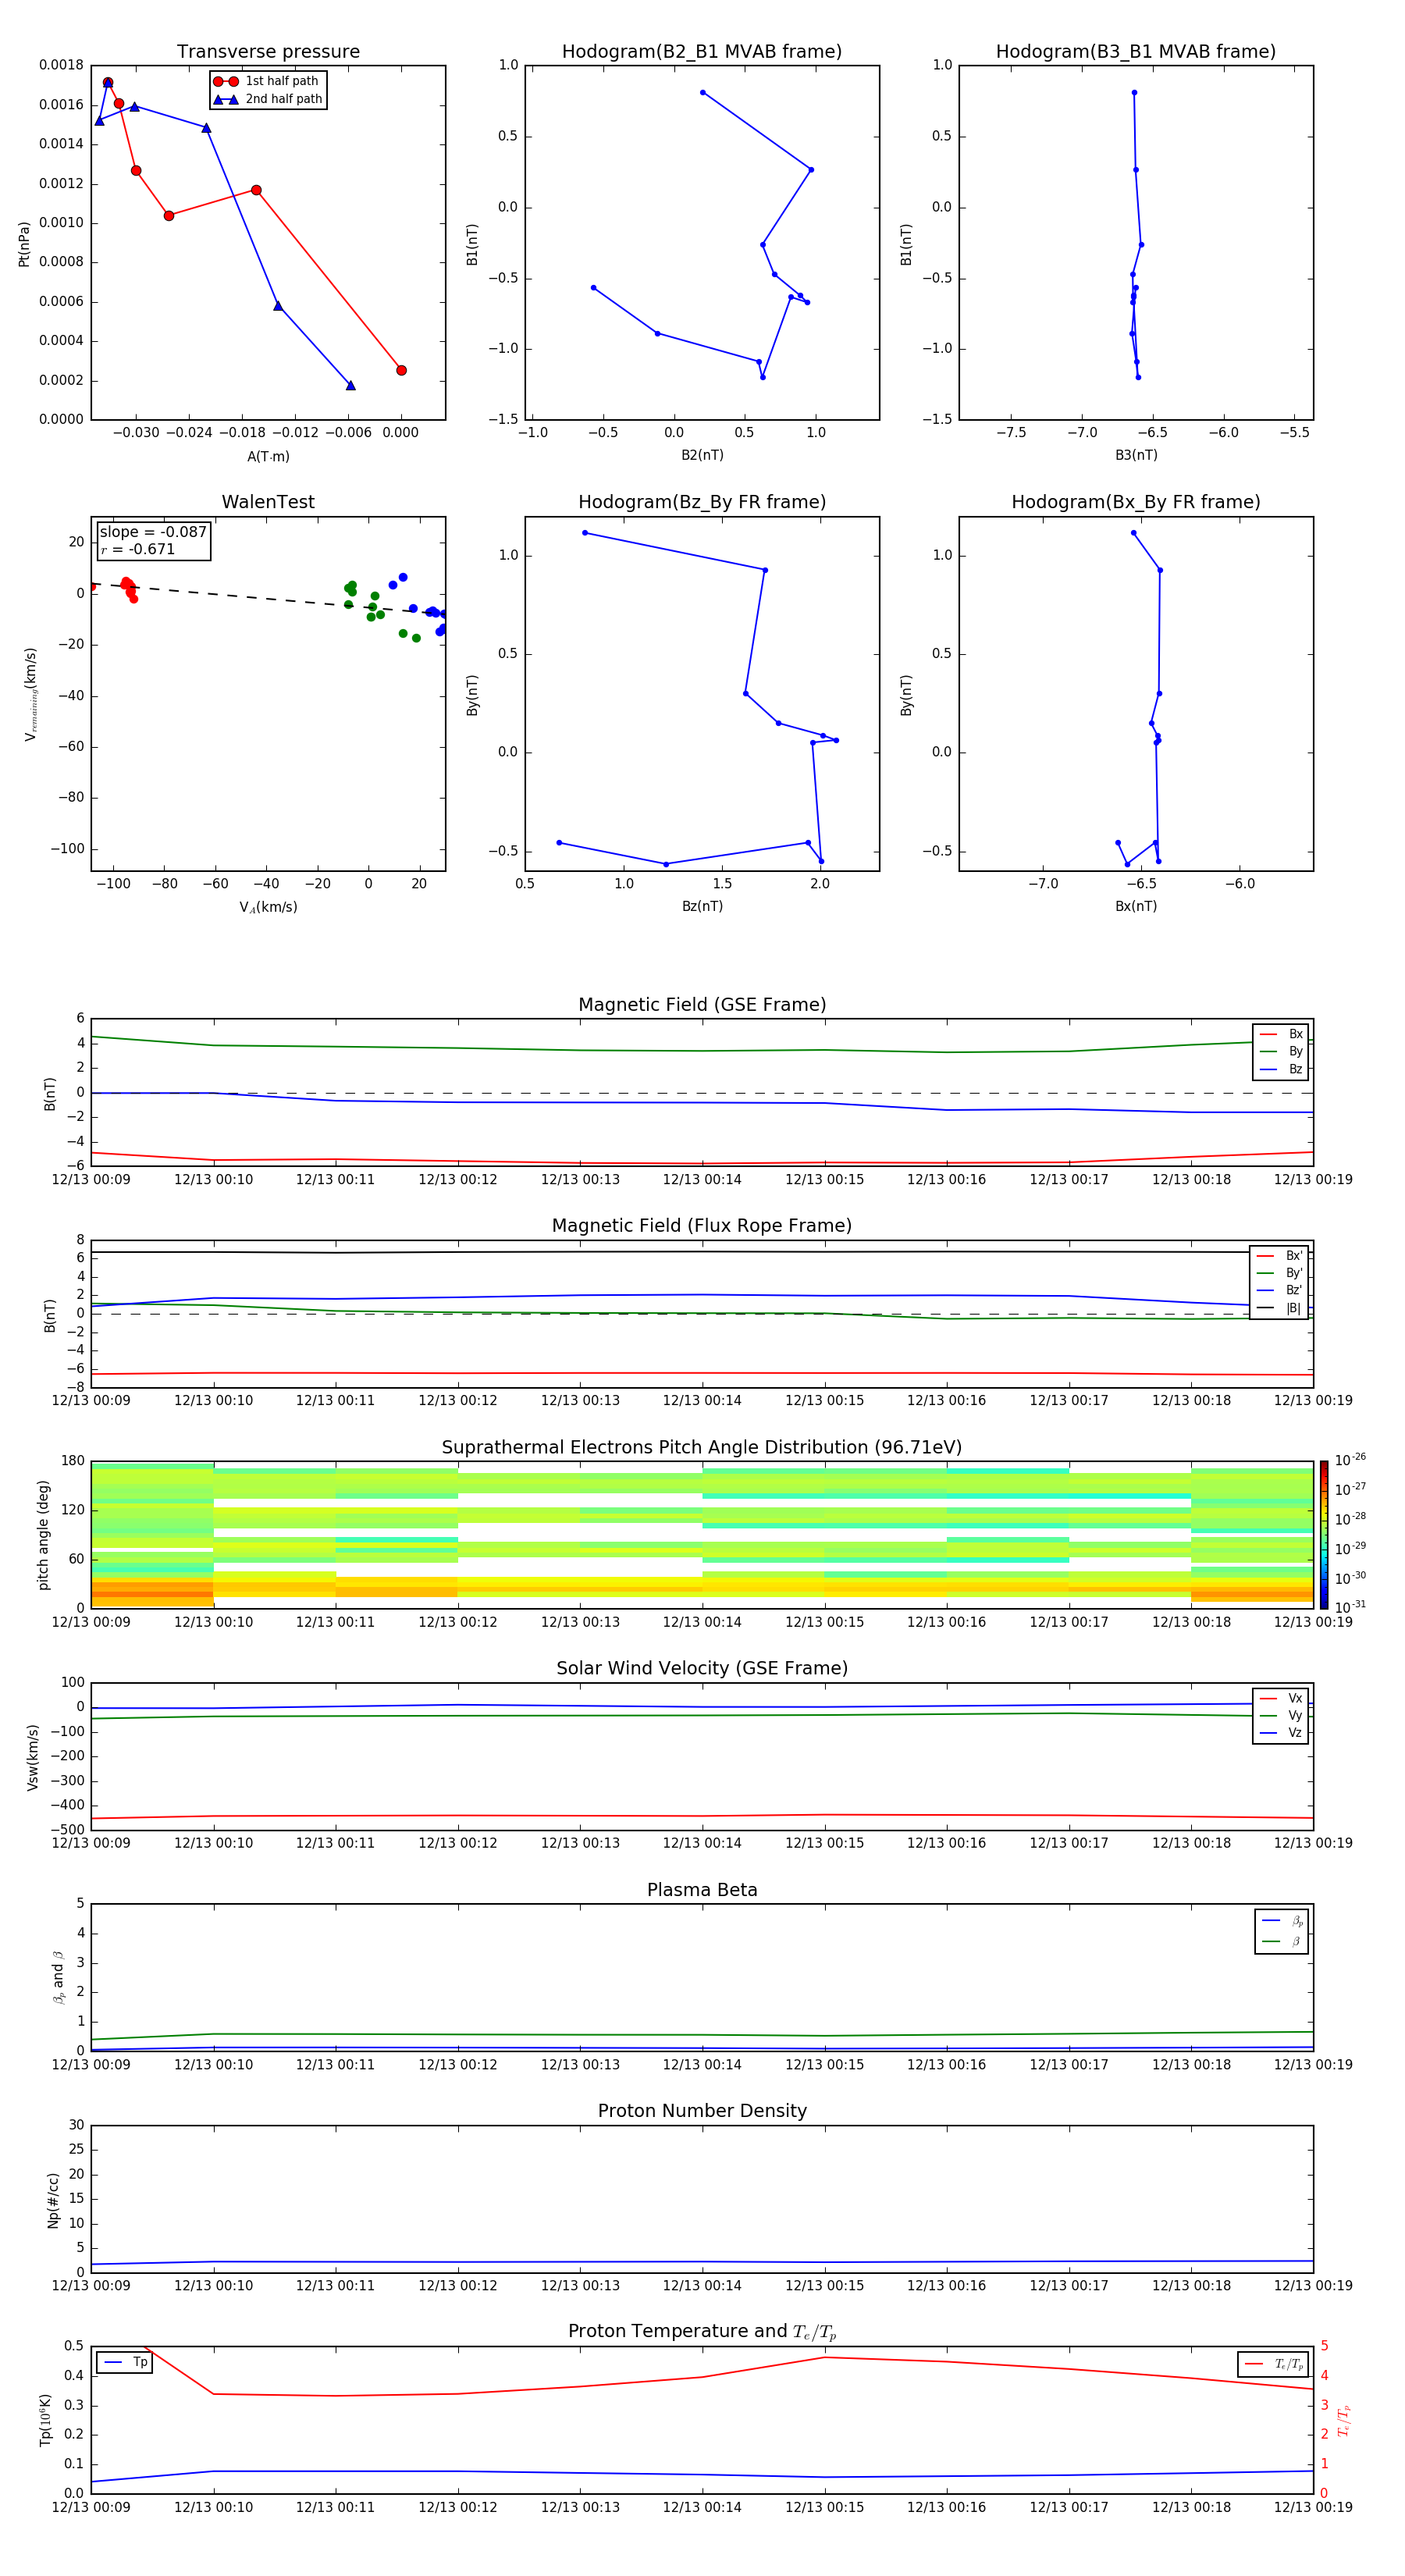Click the 'By' entry in GSE legend
Screen dimensions: 1405x2576
(x=1281, y=1051)
